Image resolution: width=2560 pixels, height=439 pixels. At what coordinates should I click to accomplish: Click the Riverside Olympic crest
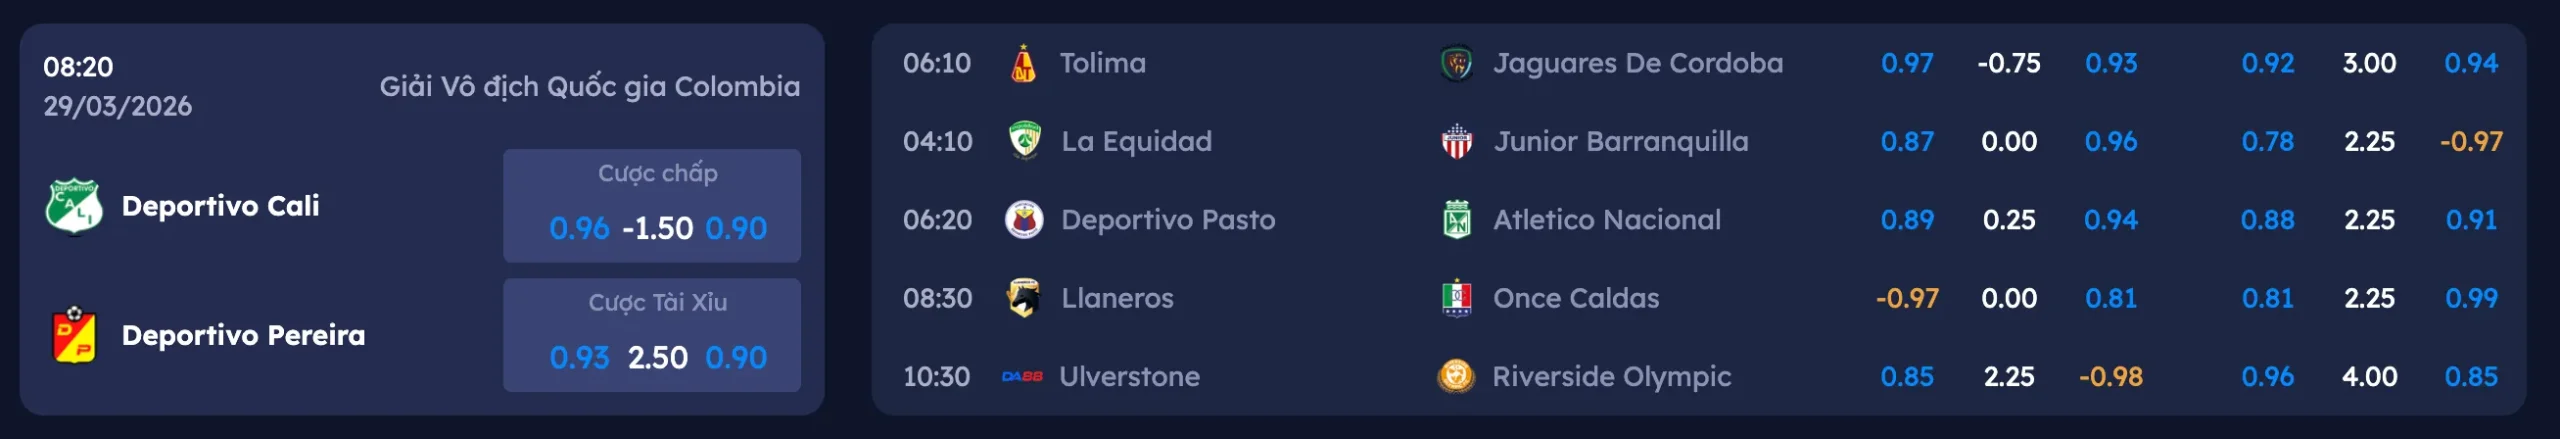[x=1456, y=376]
